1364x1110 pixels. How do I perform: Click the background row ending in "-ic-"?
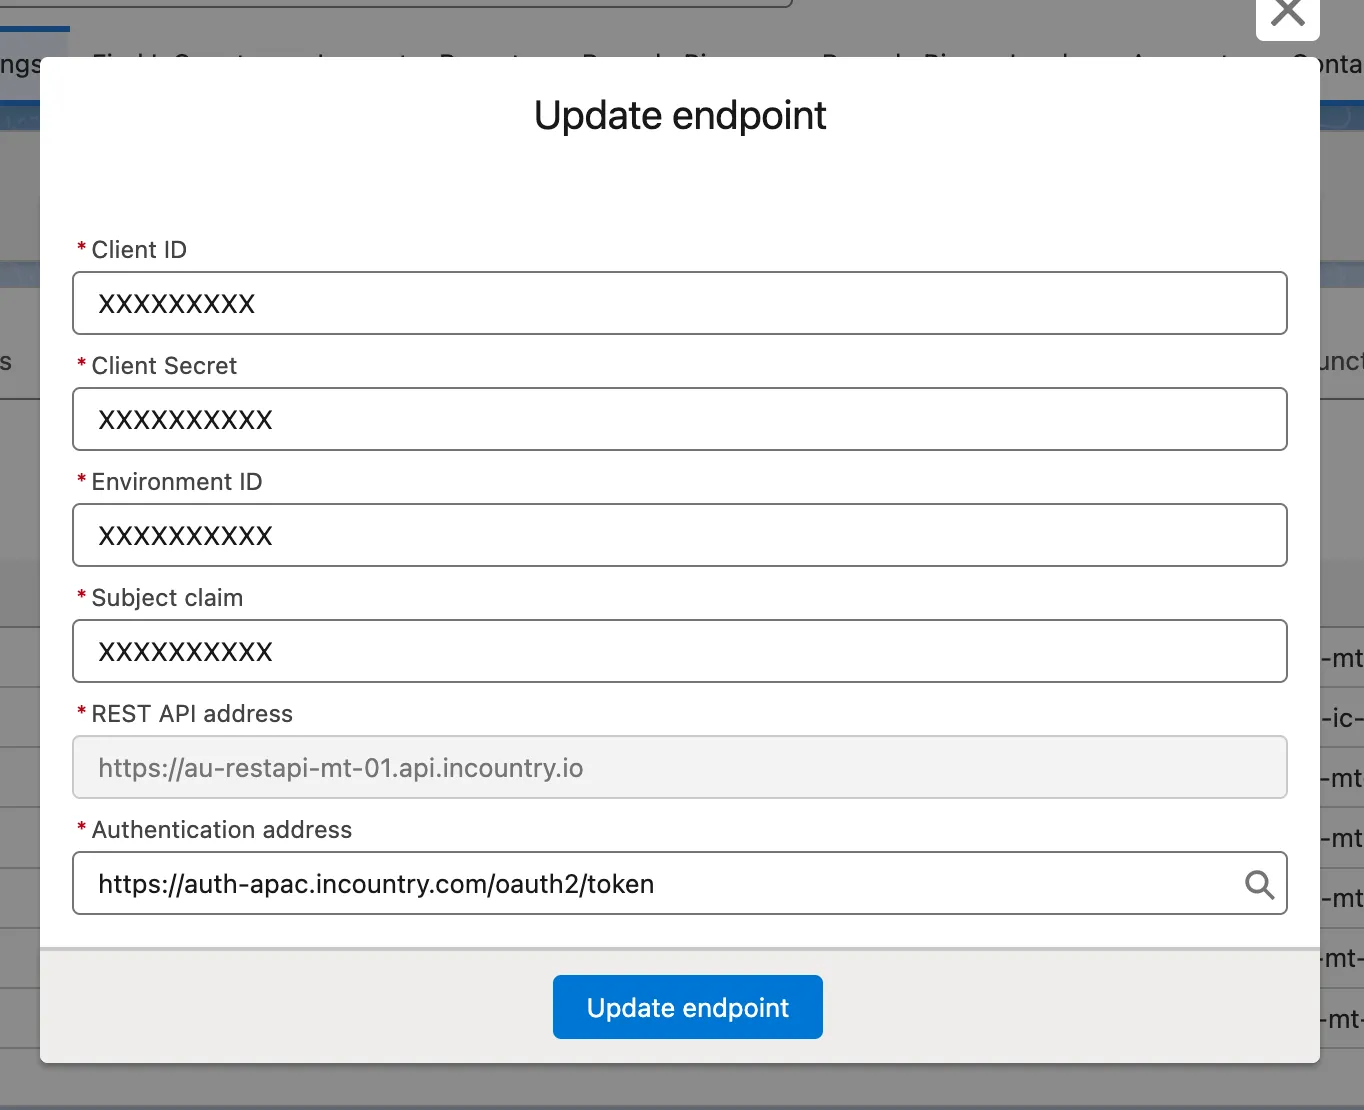(x=1342, y=718)
